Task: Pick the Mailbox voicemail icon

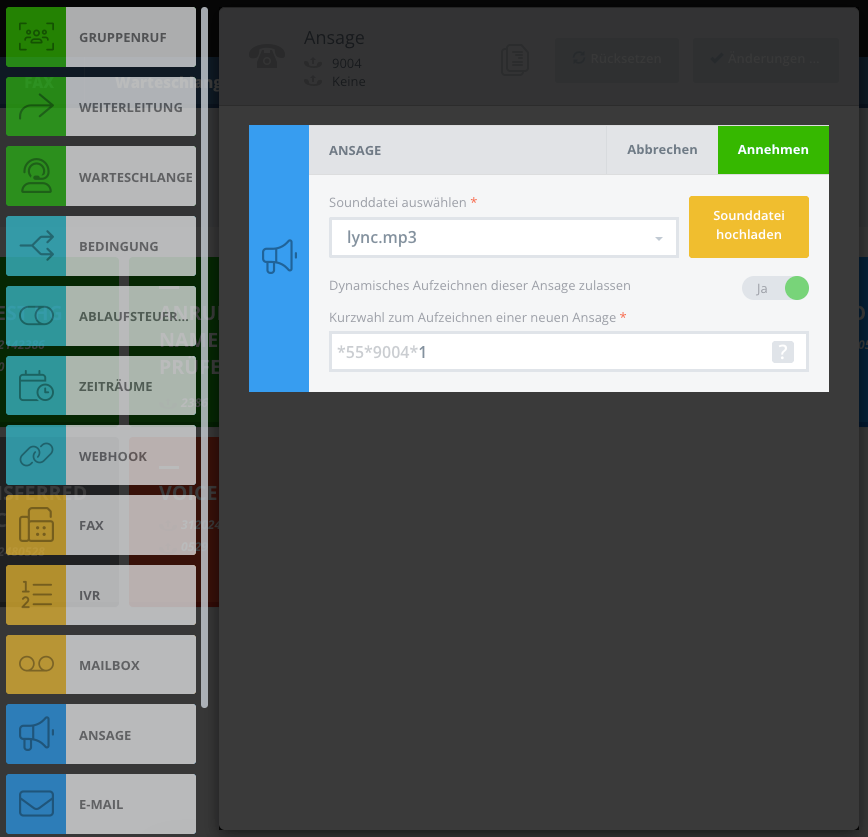Action: [36, 664]
